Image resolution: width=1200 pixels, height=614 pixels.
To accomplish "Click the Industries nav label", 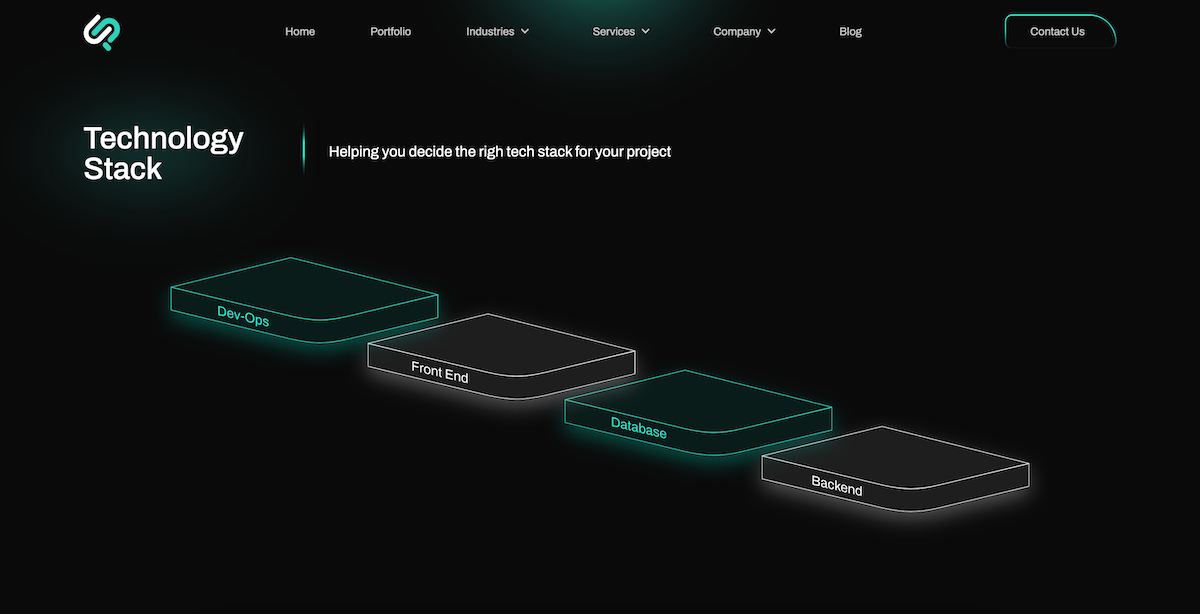I will (x=490, y=31).
